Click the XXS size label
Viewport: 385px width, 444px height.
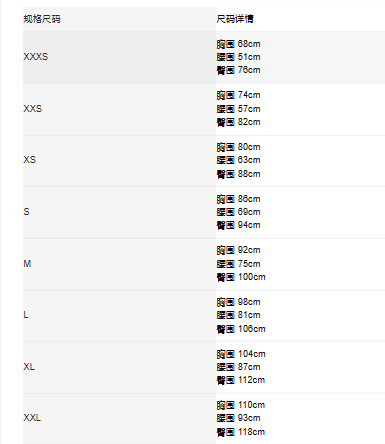(x=33, y=109)
